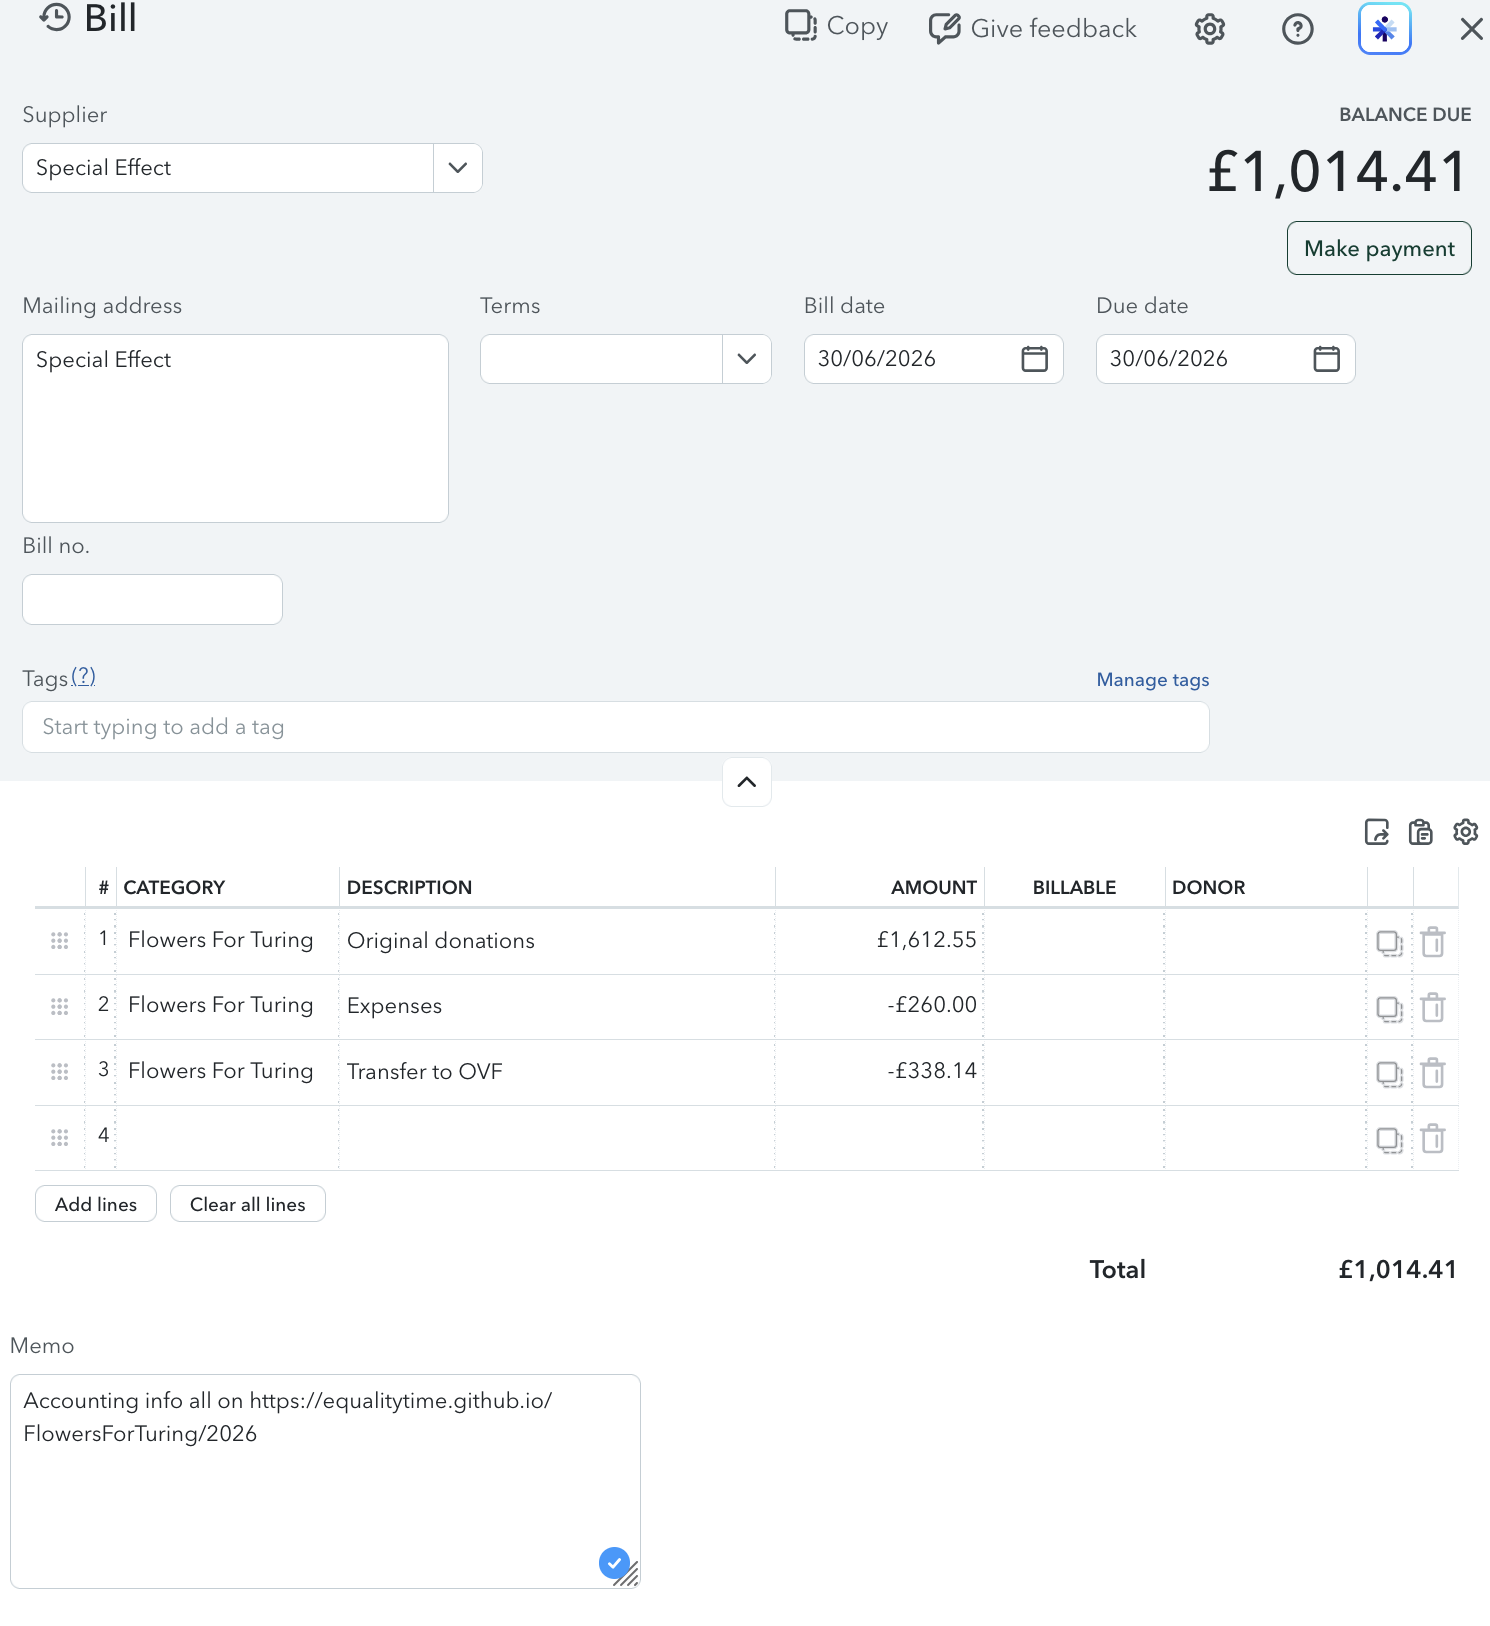Clear all lines in the table

pyautogui.click(x=248, y=1204)
